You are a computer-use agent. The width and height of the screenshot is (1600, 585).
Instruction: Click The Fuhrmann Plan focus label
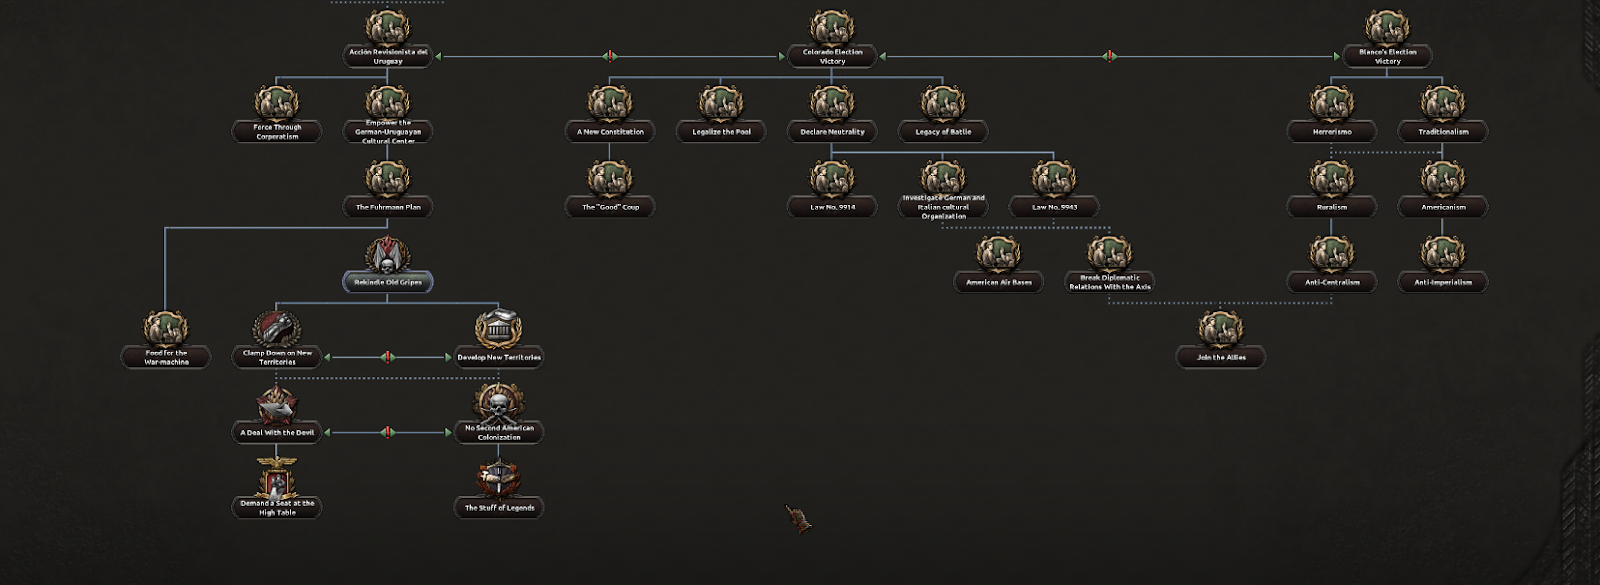point(388,208)
